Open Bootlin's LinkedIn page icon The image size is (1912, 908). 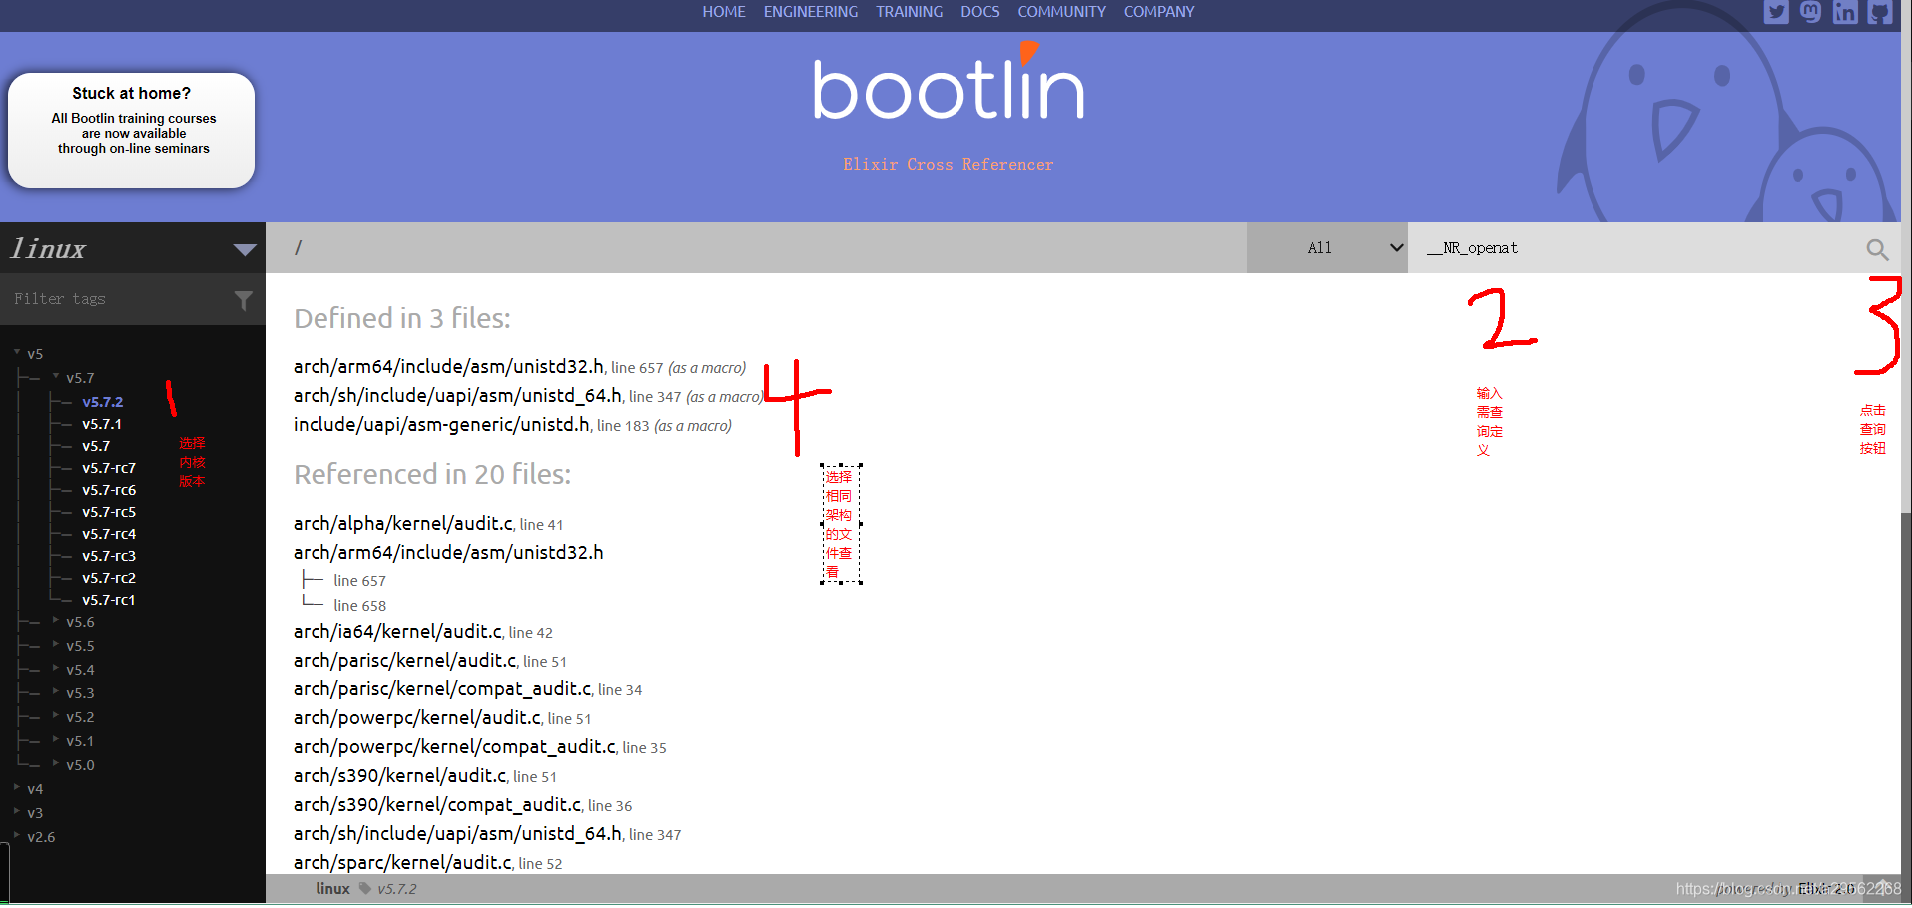(1845, 12)
